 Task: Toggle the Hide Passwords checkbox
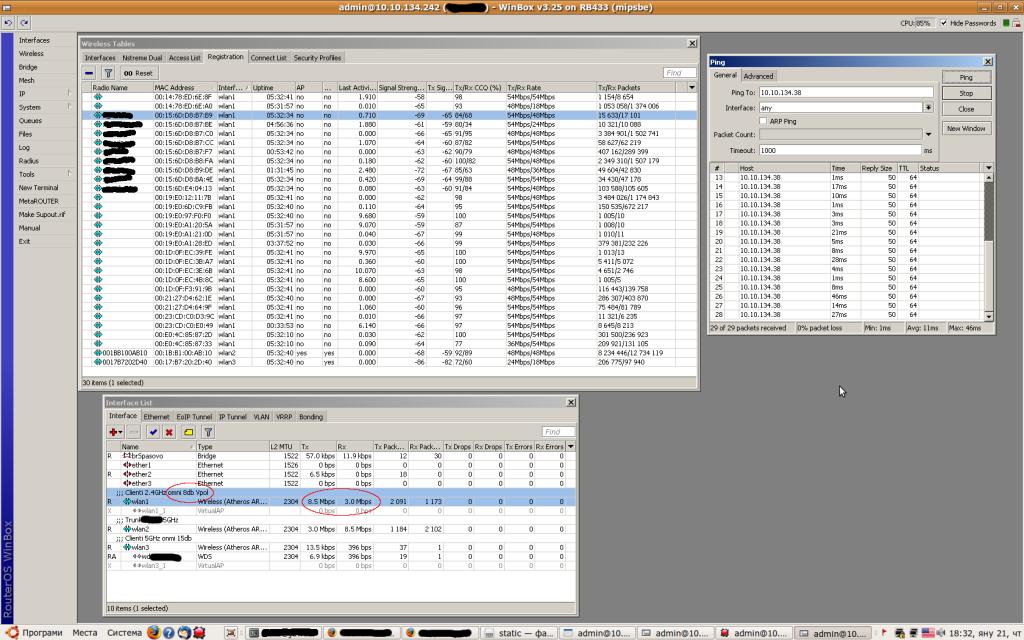tap(944, 22)
